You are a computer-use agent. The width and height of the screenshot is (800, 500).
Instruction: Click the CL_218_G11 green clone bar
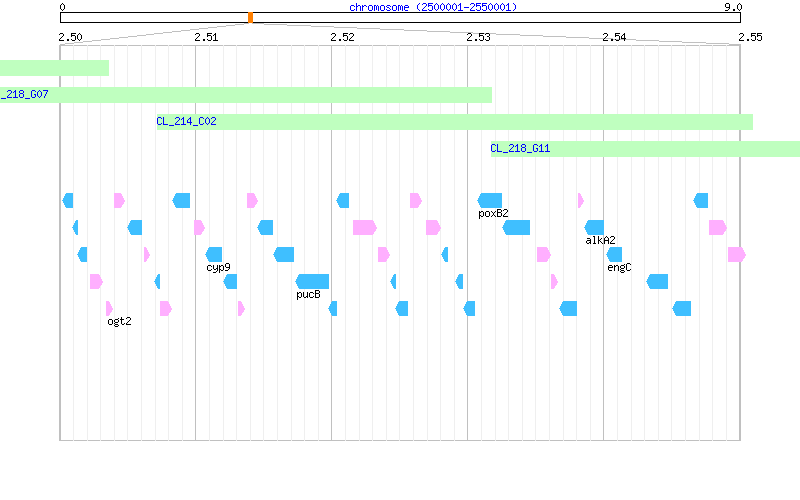645,149
